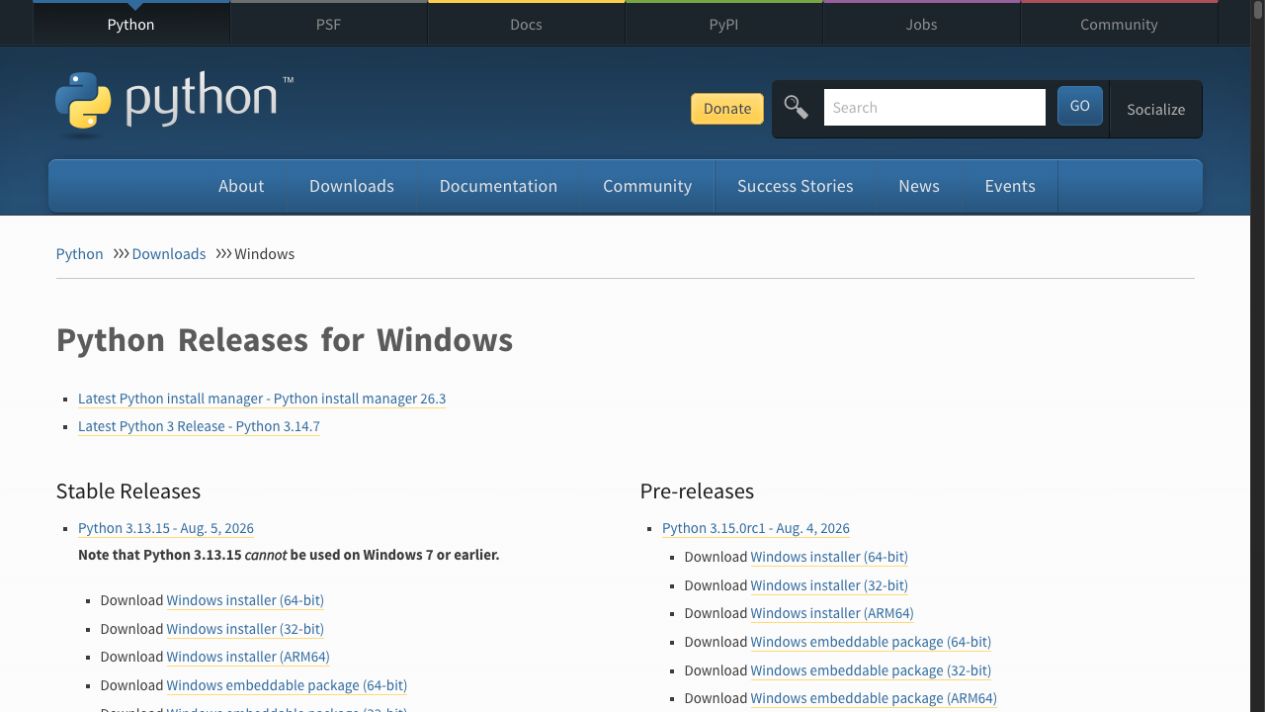Switch to the Docs top tab

pos(526,24)
